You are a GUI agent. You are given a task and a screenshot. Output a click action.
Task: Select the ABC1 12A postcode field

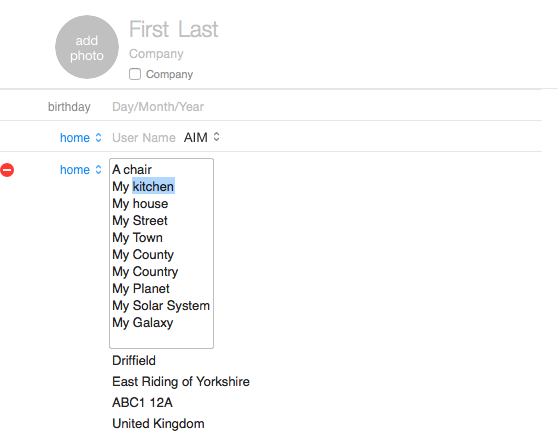142,403
